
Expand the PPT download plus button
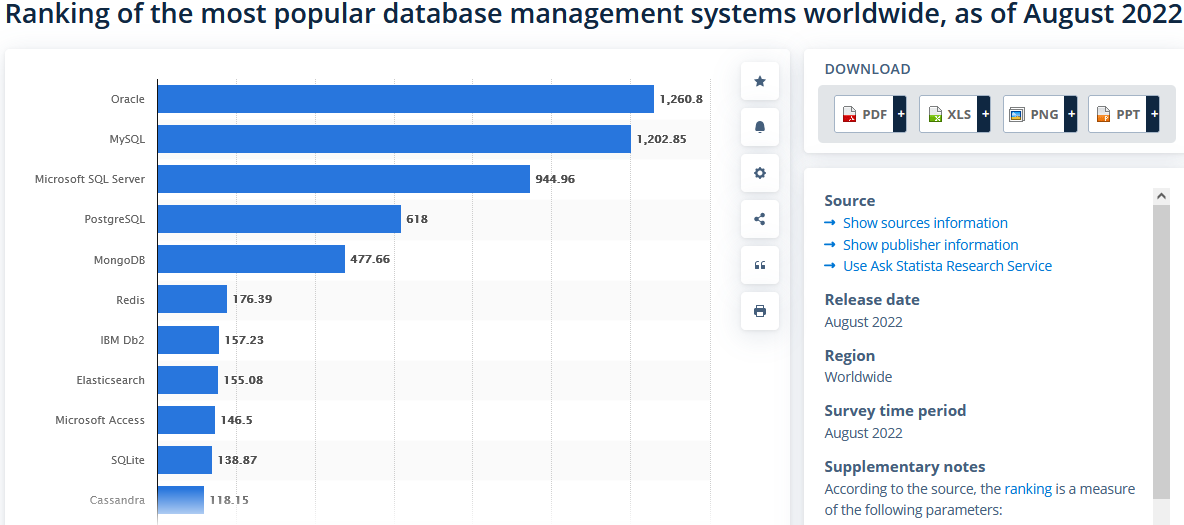pyautogui.click(x=1154, y=115)
